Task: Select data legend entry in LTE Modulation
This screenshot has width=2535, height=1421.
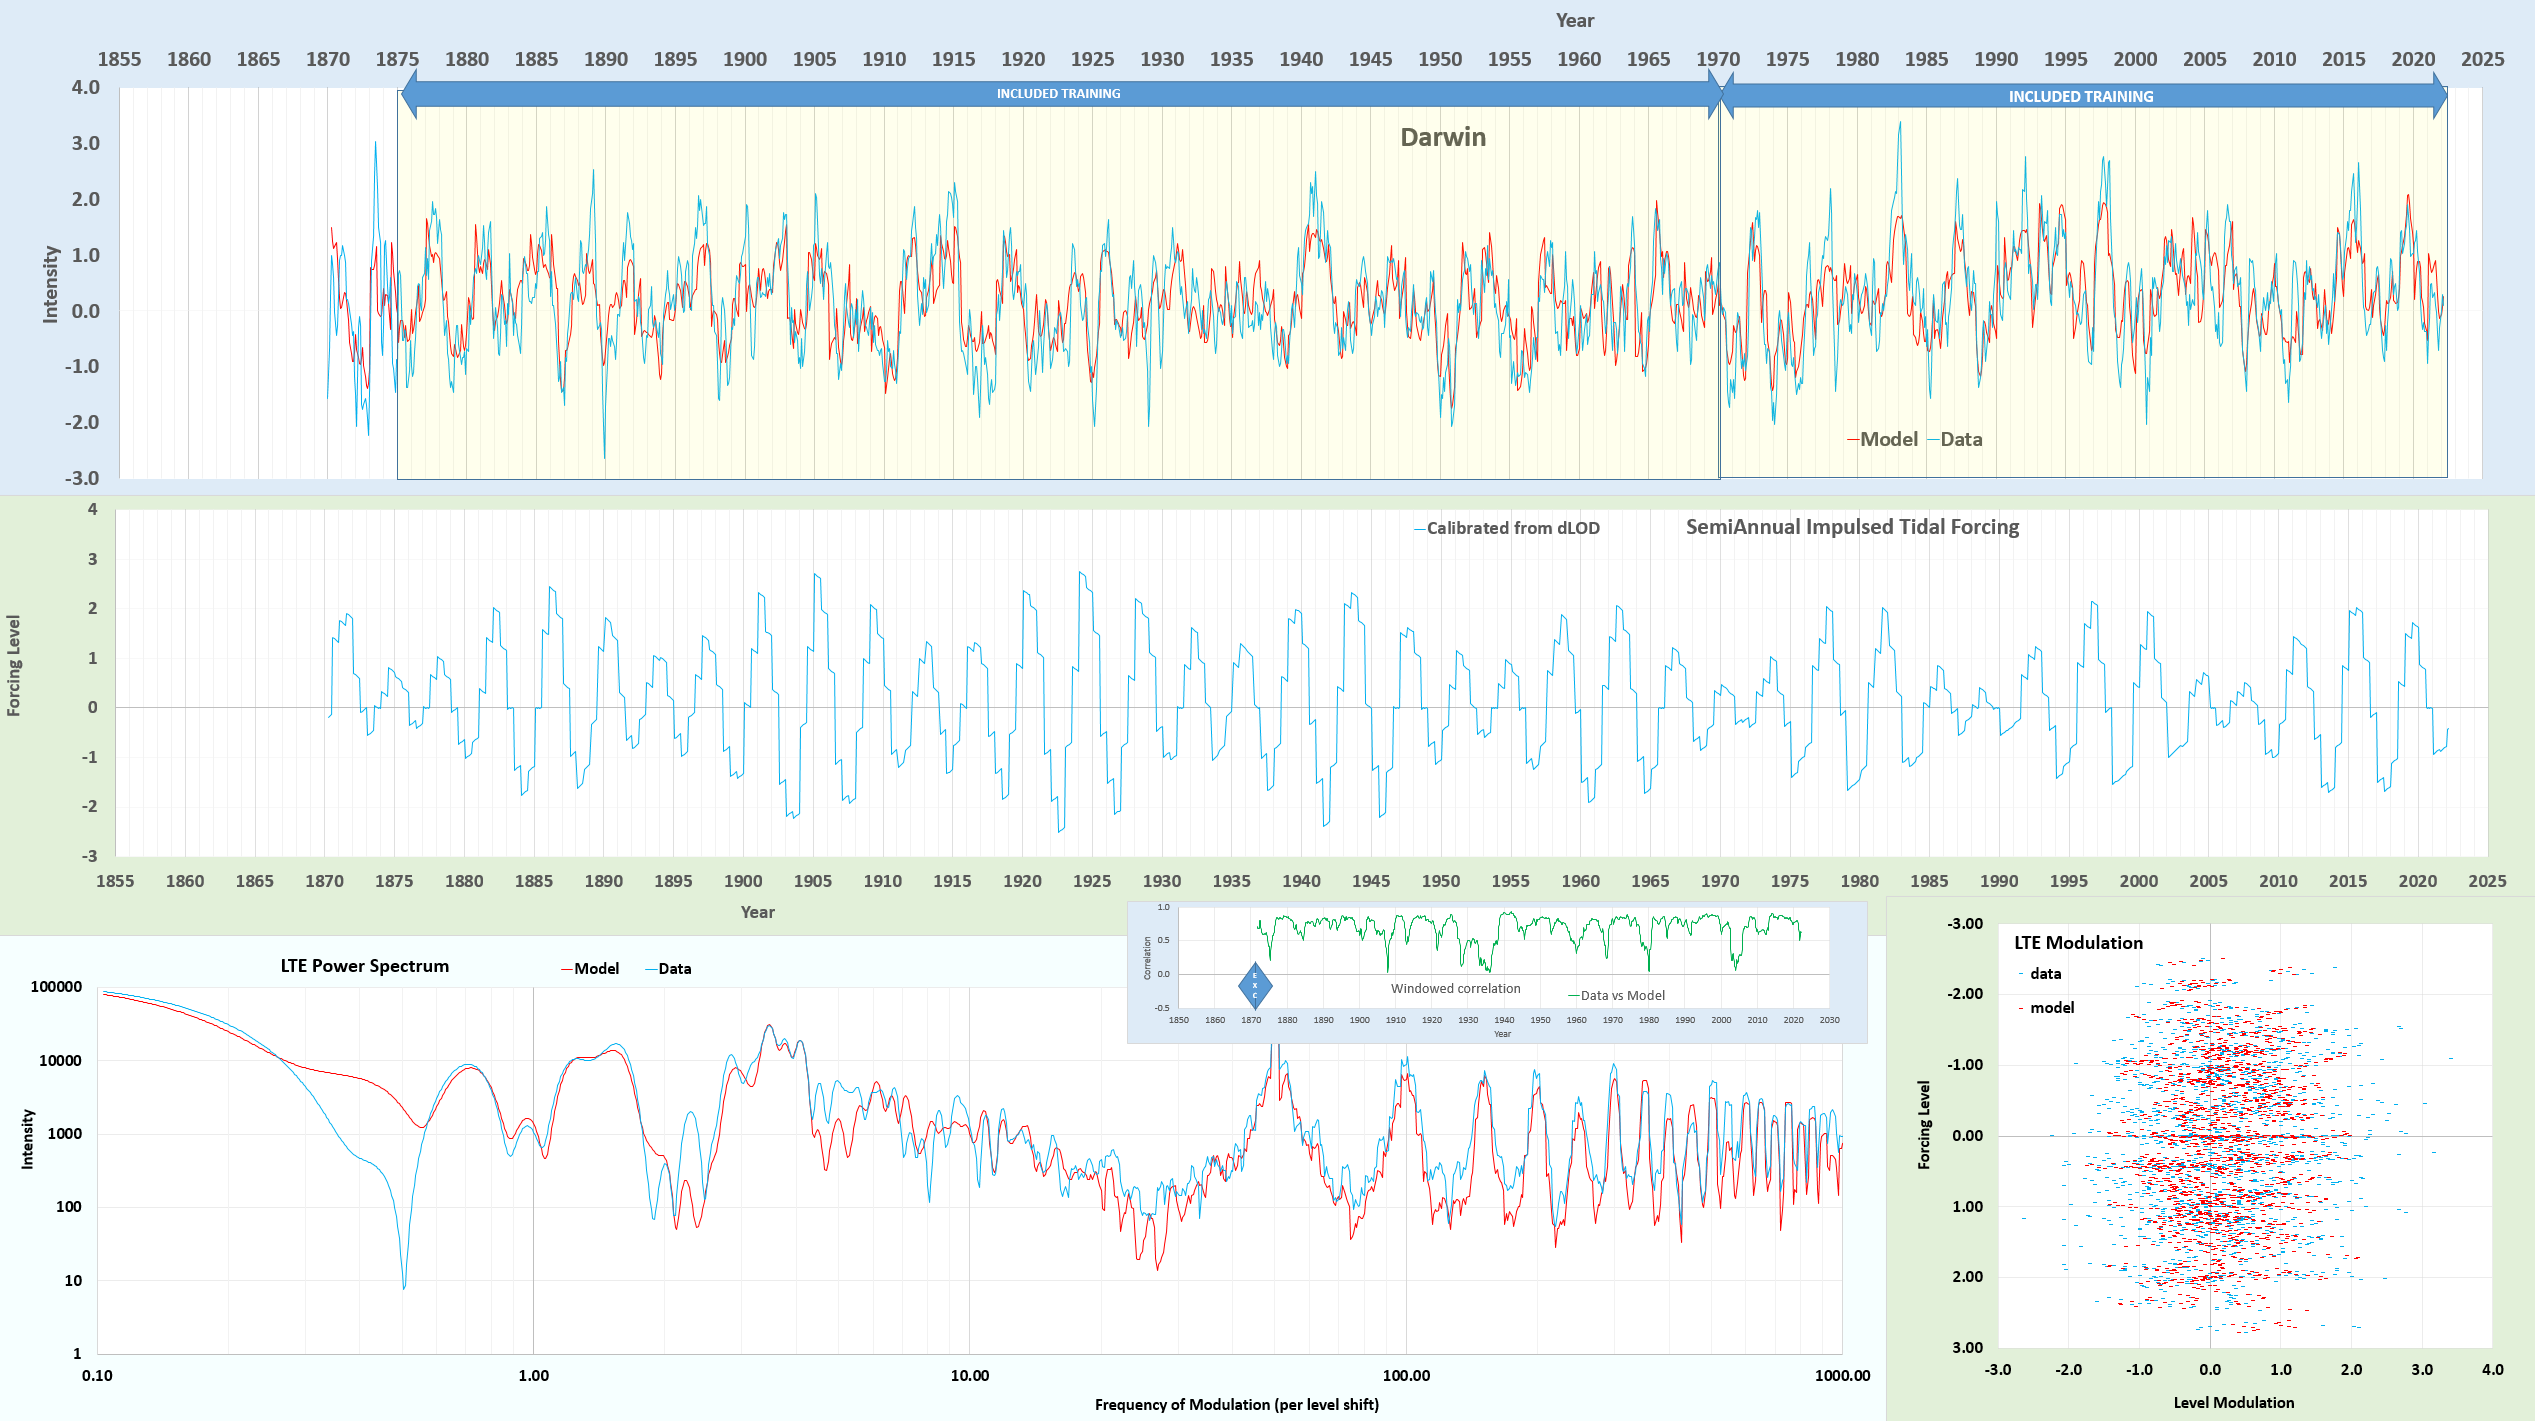Action: click(2039, 974)
